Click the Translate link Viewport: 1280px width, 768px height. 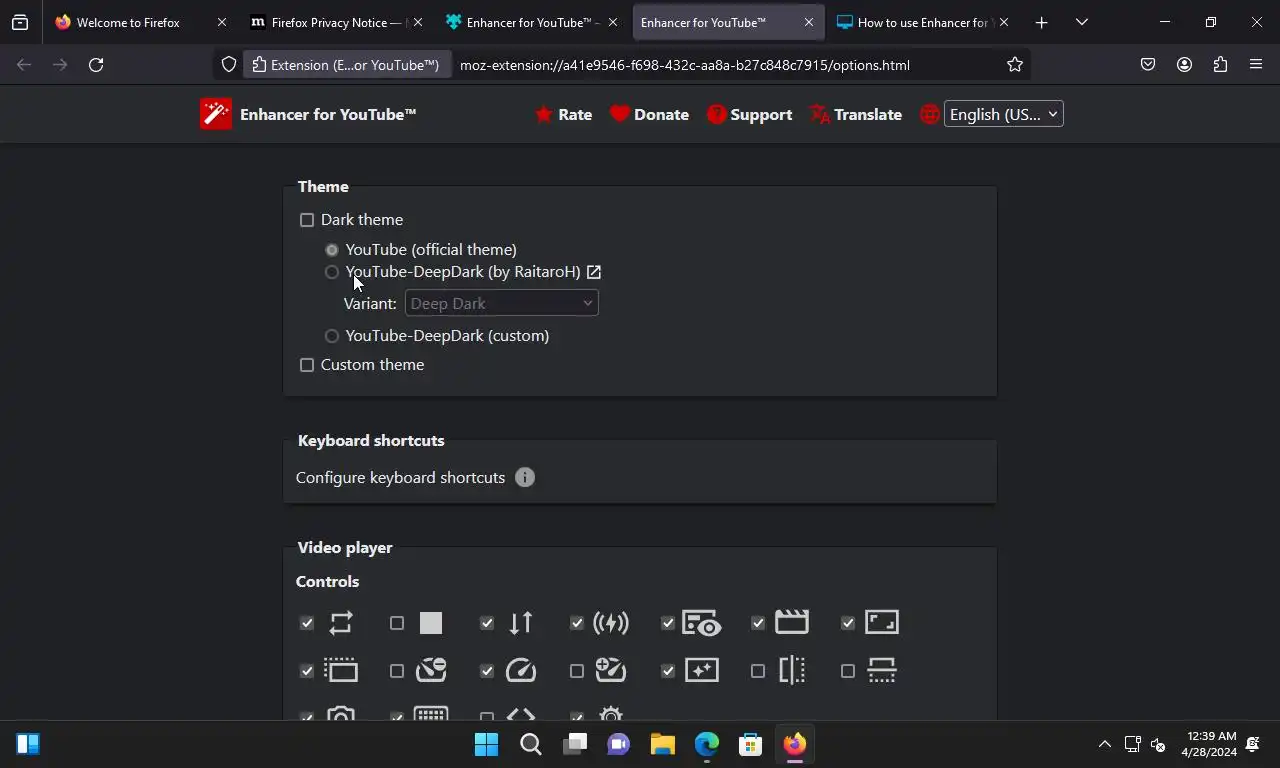click(x=856, y=114)
